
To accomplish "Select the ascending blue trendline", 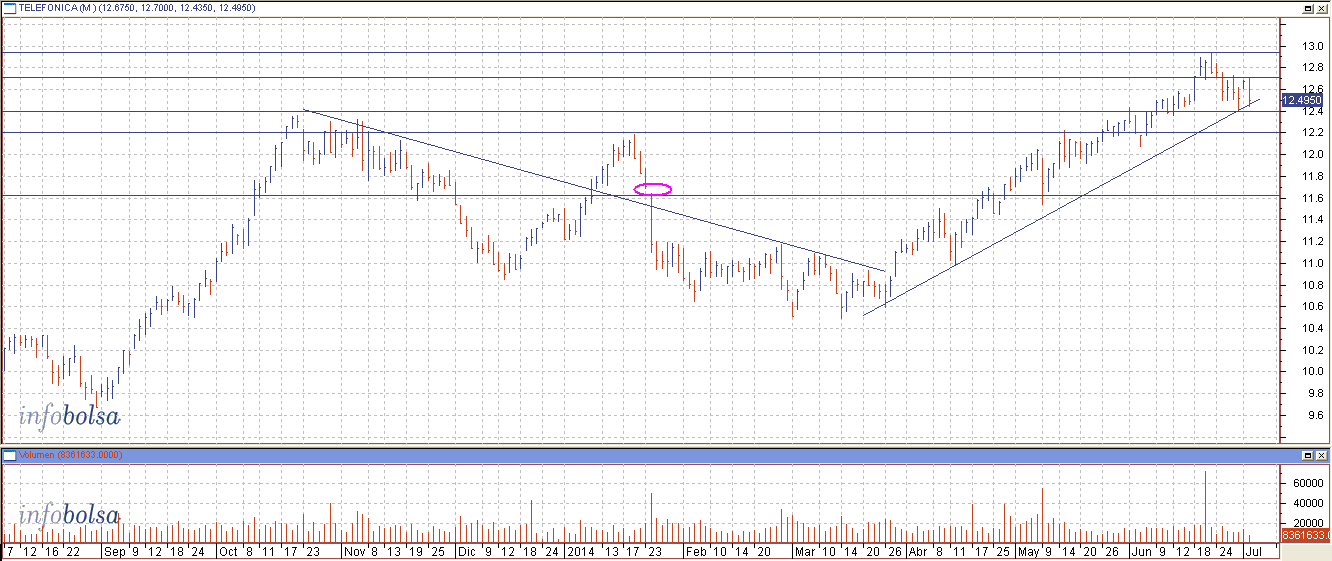I will tap(1060, 207).
